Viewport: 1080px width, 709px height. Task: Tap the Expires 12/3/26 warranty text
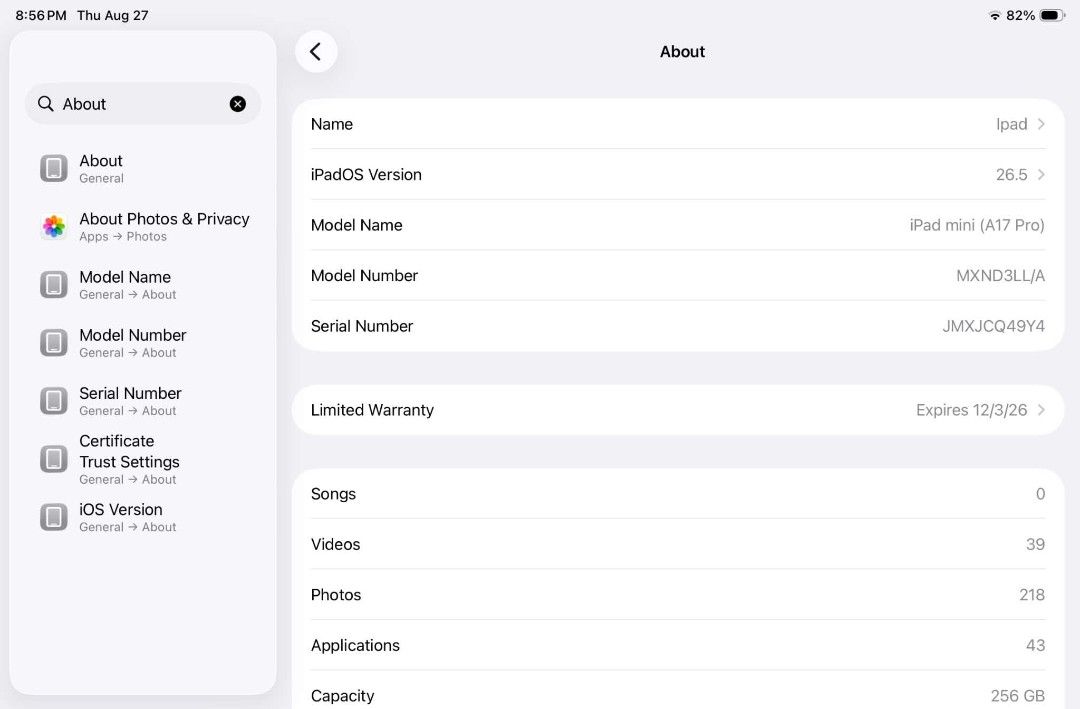[971, 410]
